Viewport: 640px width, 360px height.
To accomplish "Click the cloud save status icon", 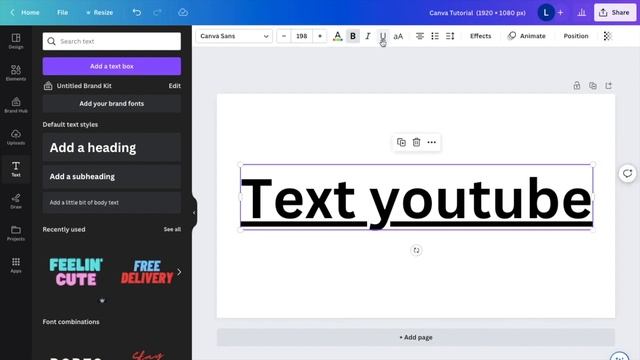I will pyautogui.click(x=183, y=13).
